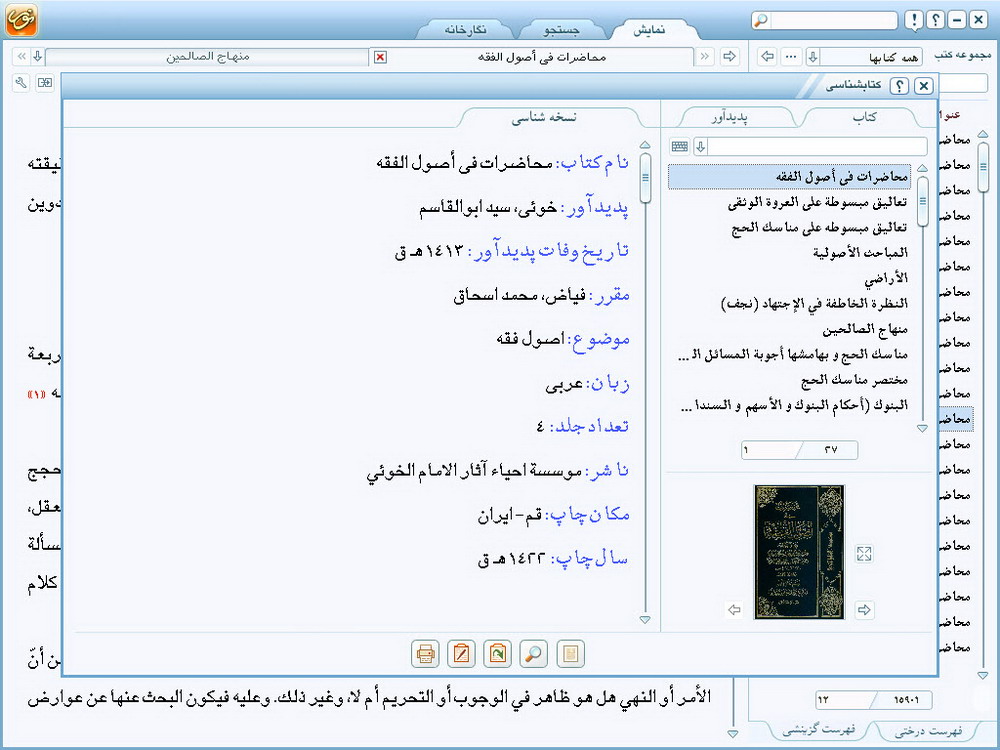
Task: Select المباحث الأصولية in book list
Action: click(x=790, y=253)
